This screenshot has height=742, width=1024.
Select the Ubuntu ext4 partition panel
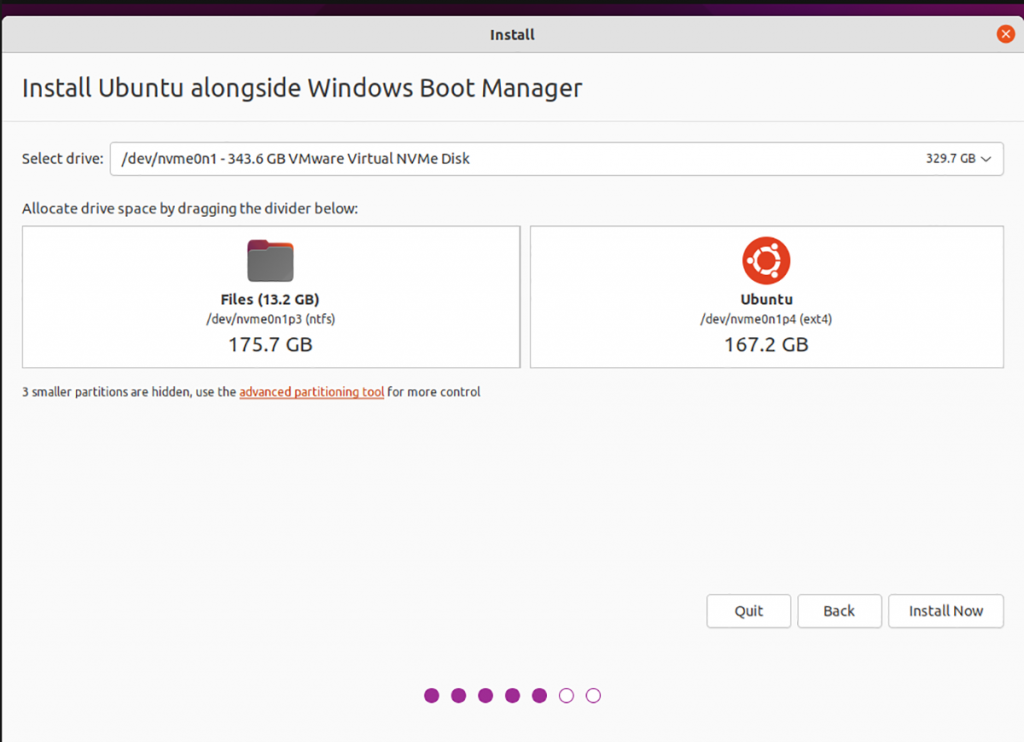tap(766, 296)
